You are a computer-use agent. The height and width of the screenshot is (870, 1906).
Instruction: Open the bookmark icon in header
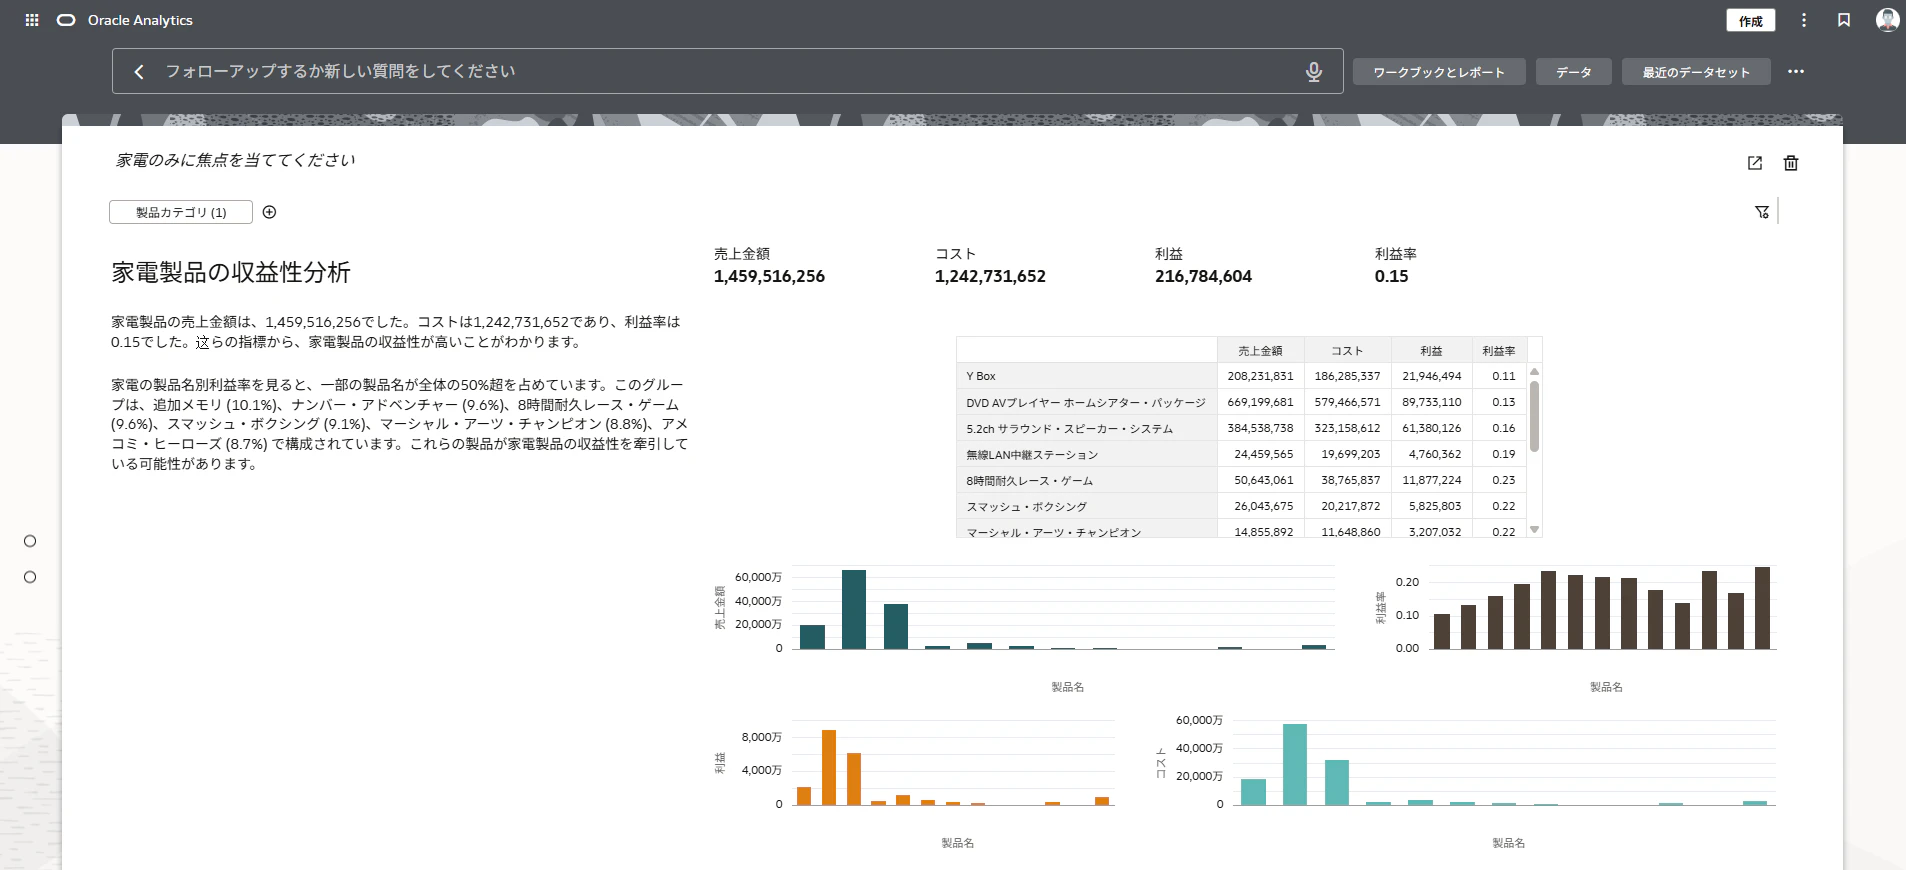[x=1844, y=20]
